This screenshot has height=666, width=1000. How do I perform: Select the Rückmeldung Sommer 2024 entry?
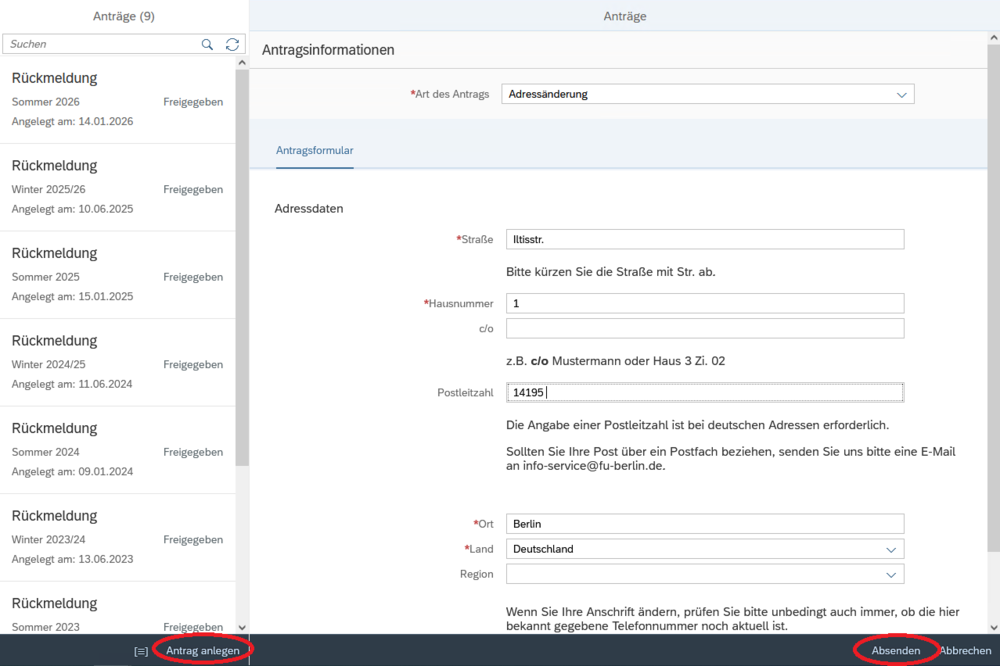pyautogui.click(x=117, y=450)
